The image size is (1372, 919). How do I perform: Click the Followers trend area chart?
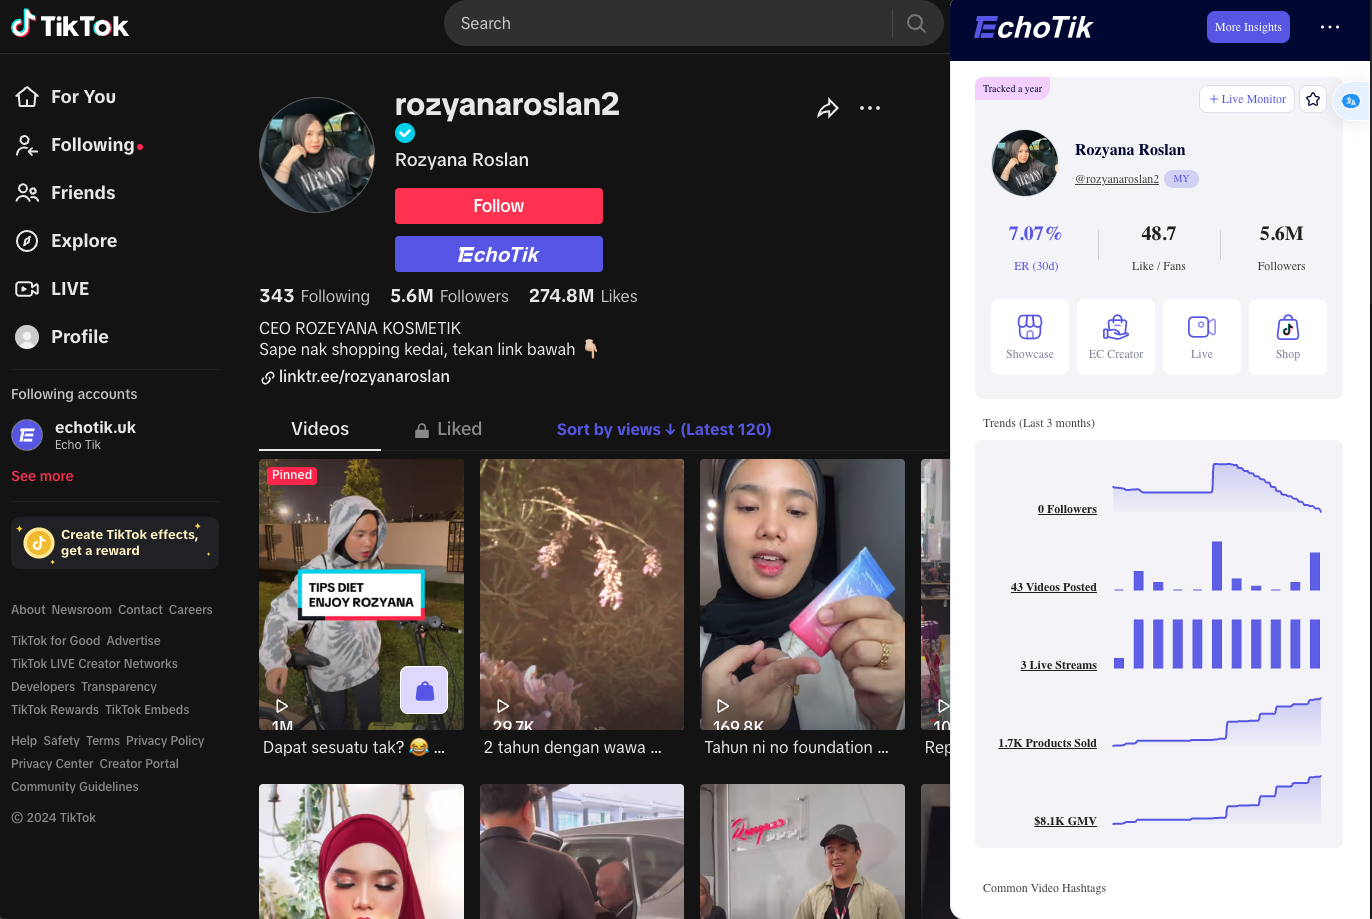click(x=1217, y=487)
